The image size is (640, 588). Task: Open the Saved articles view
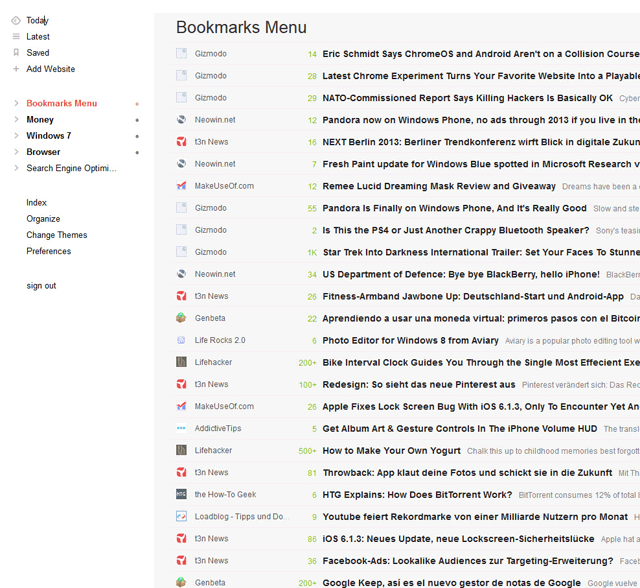(x=38, y=53)
